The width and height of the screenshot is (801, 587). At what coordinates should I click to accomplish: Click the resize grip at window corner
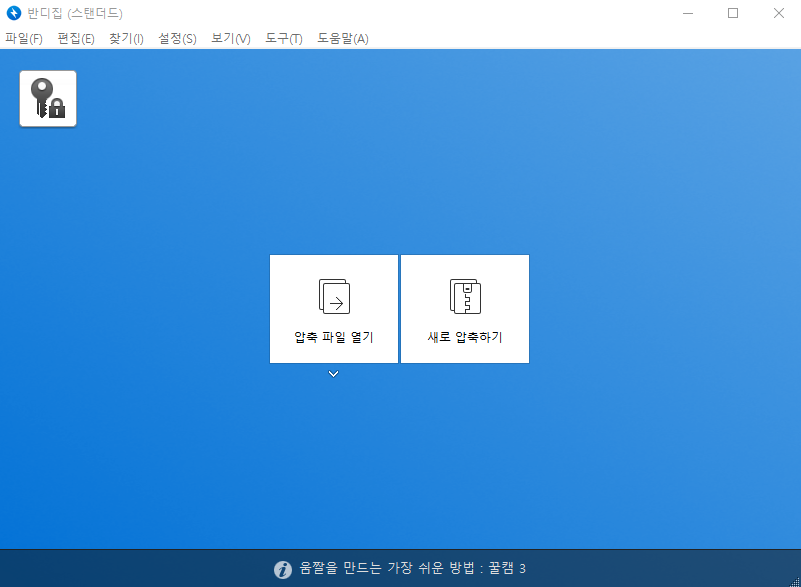(794, 581)
